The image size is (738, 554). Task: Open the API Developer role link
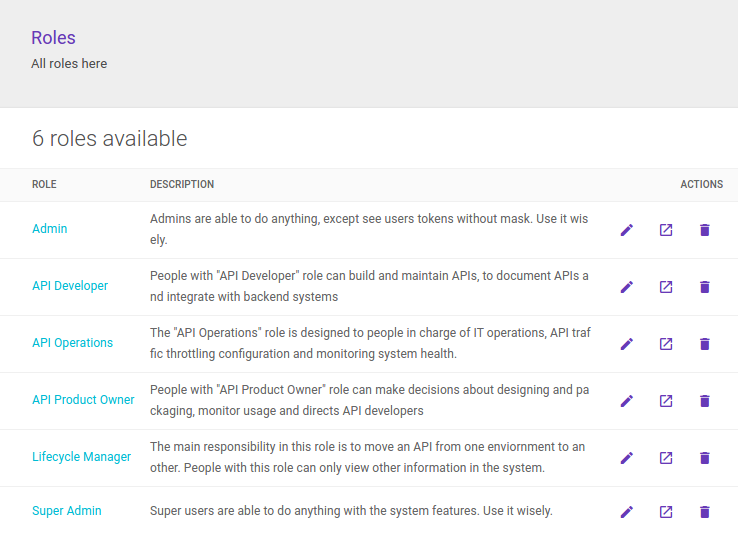(x=70, y=286)
